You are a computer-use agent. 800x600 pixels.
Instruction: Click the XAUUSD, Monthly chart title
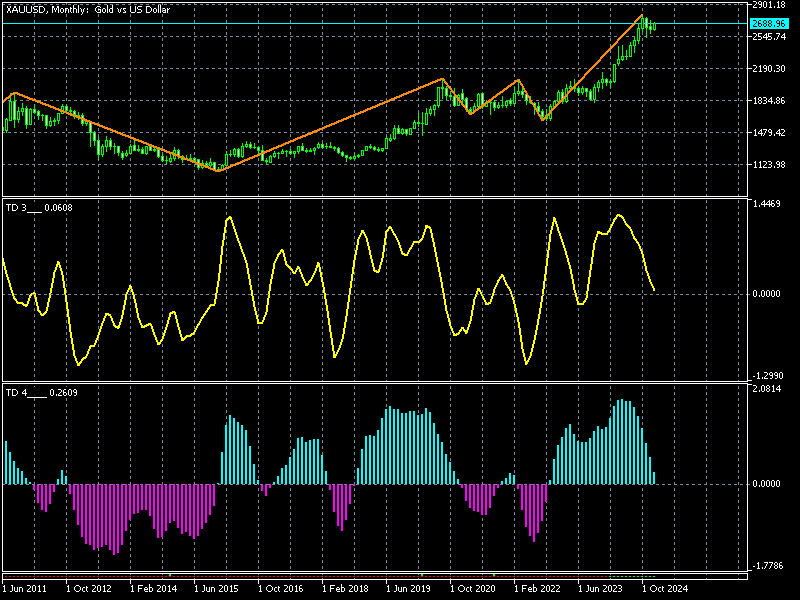88,10
